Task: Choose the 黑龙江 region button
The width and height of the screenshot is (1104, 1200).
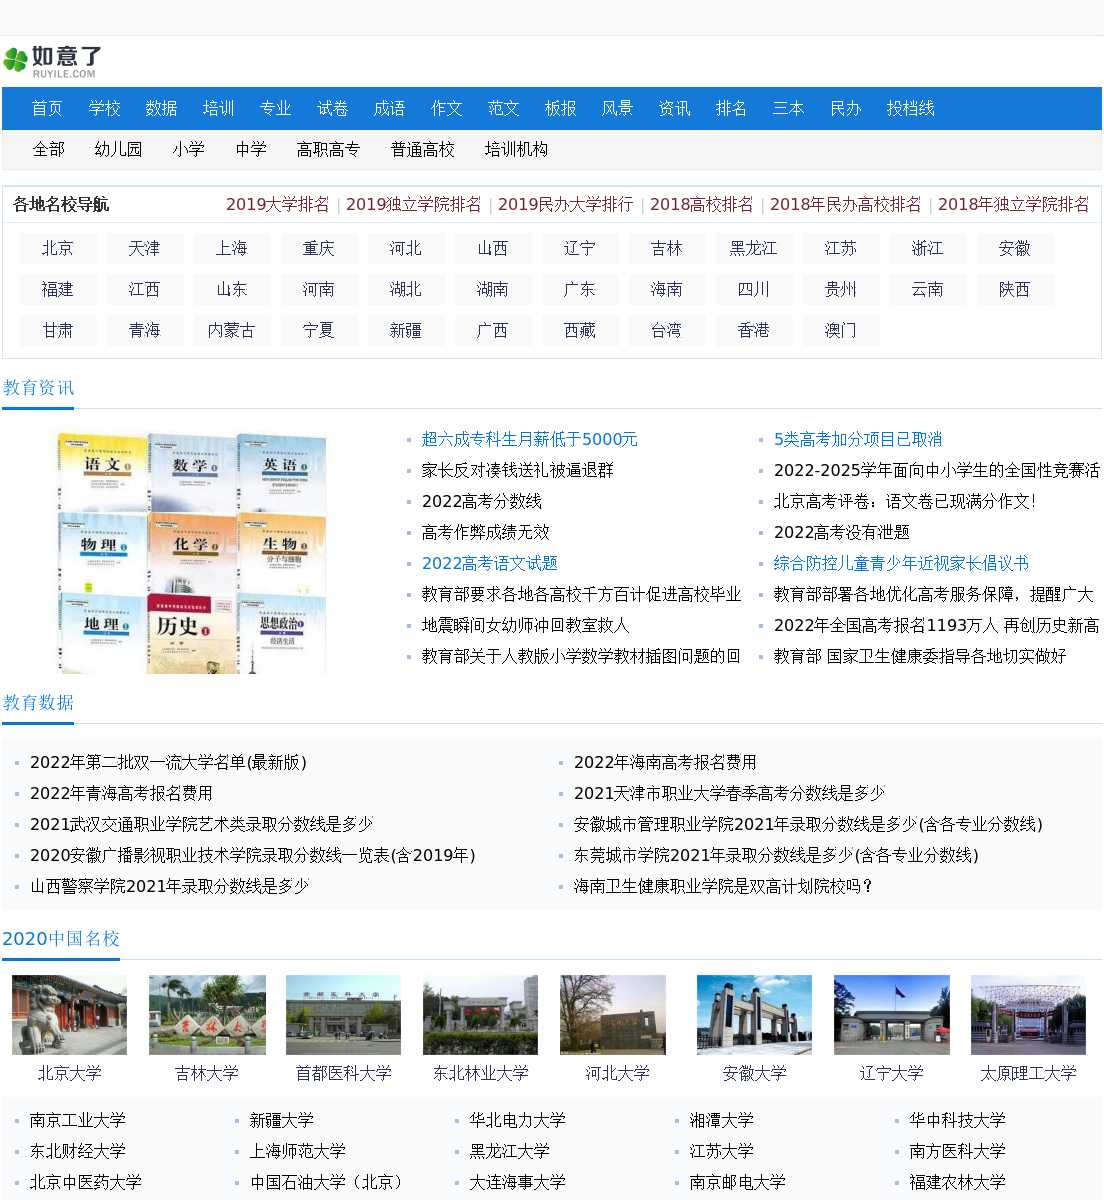Action: coord(753,248)
